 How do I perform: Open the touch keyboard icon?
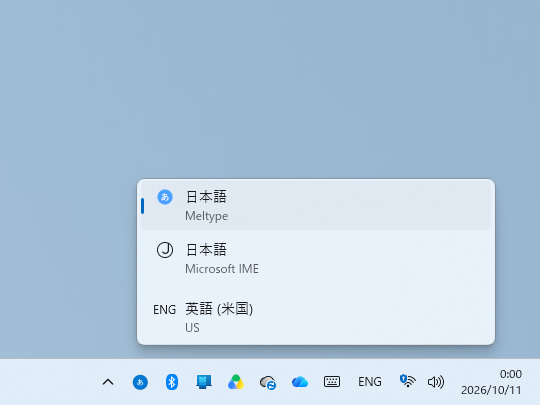332,382
